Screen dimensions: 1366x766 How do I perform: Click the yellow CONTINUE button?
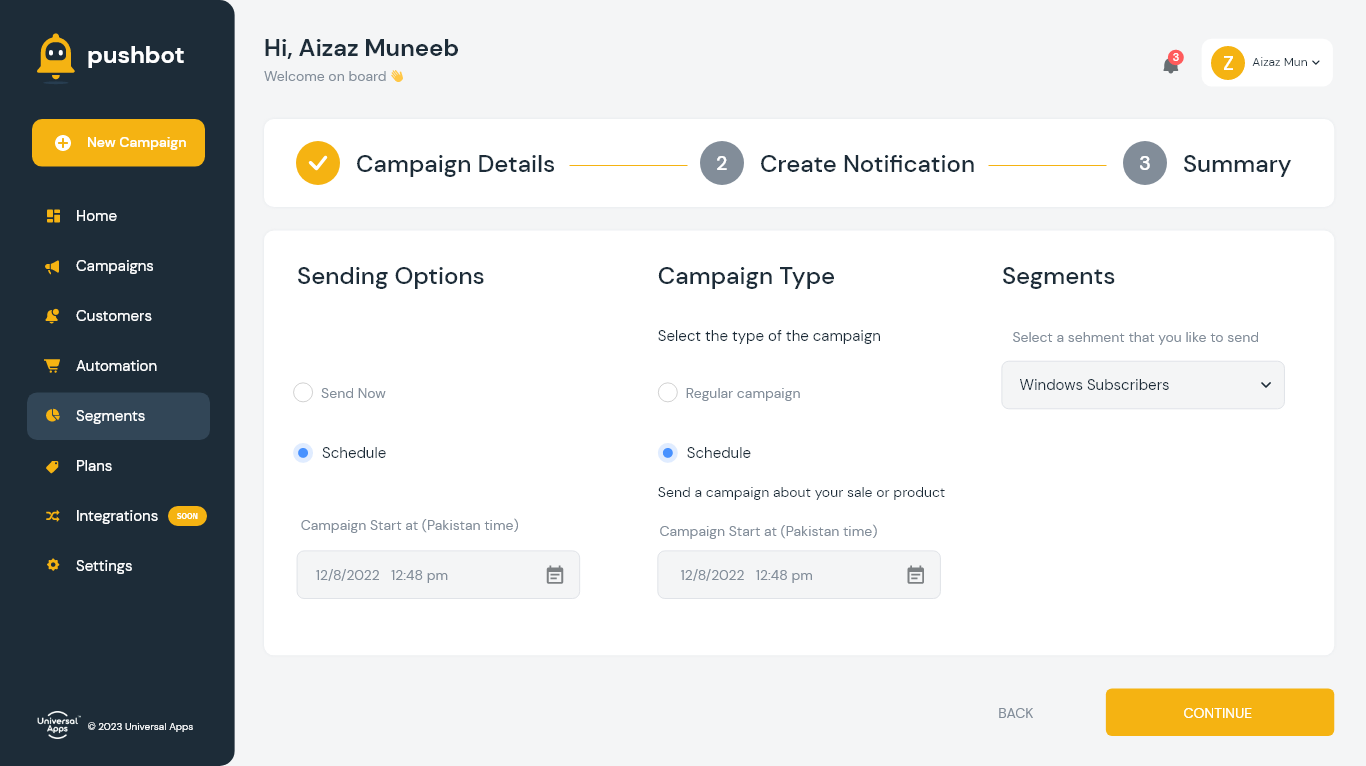click(1220, 712)
